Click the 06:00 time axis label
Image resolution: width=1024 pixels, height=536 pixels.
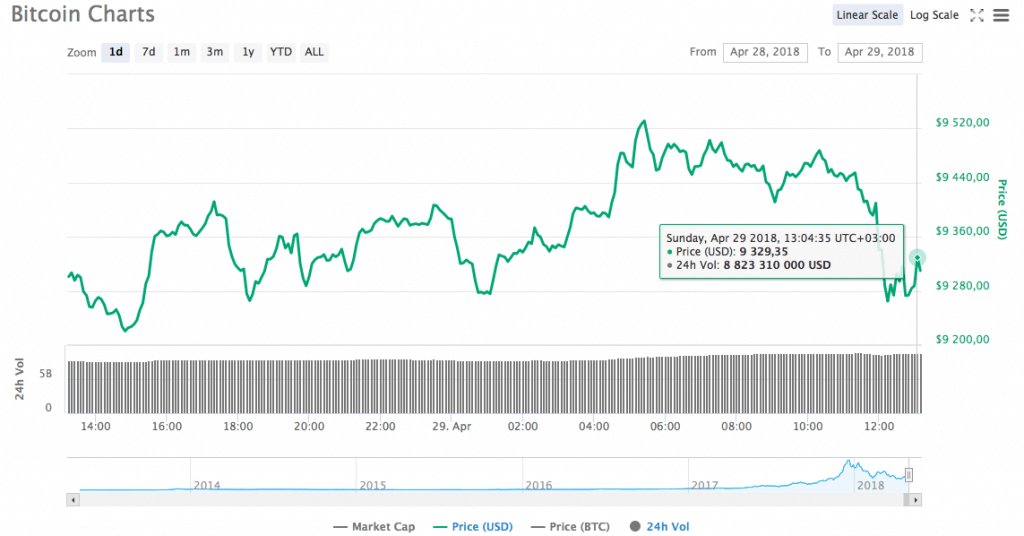click(x=665, y=426)
